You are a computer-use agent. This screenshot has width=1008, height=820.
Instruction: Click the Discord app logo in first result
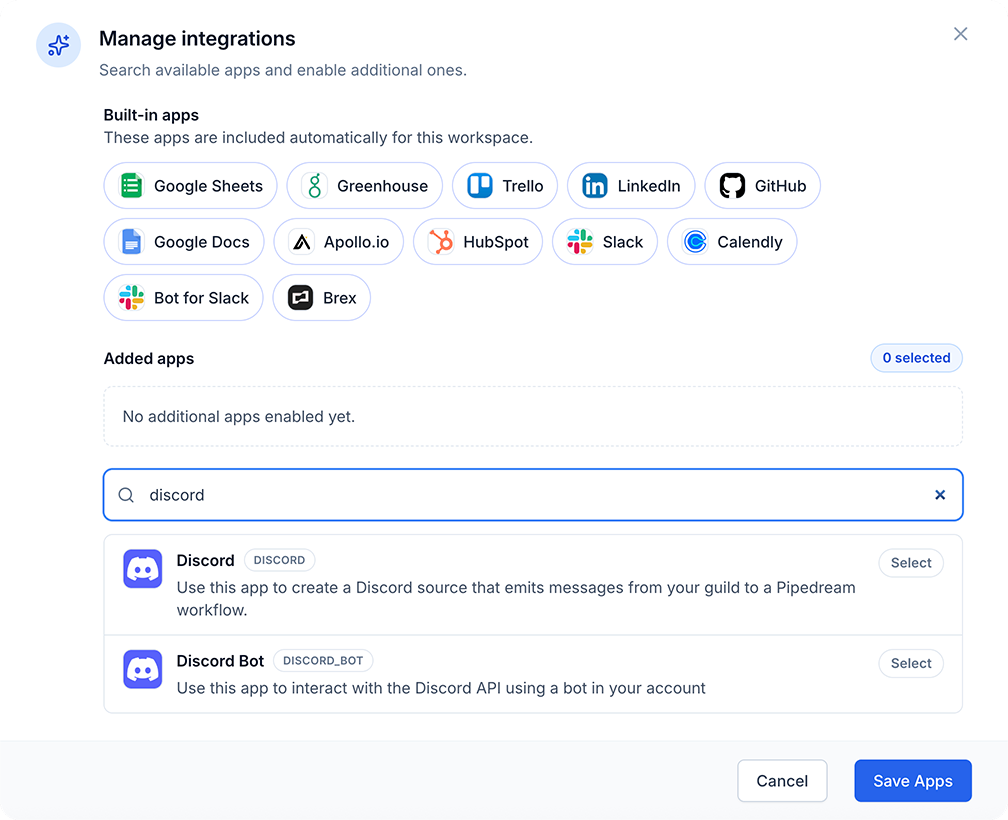coord(143,569)
